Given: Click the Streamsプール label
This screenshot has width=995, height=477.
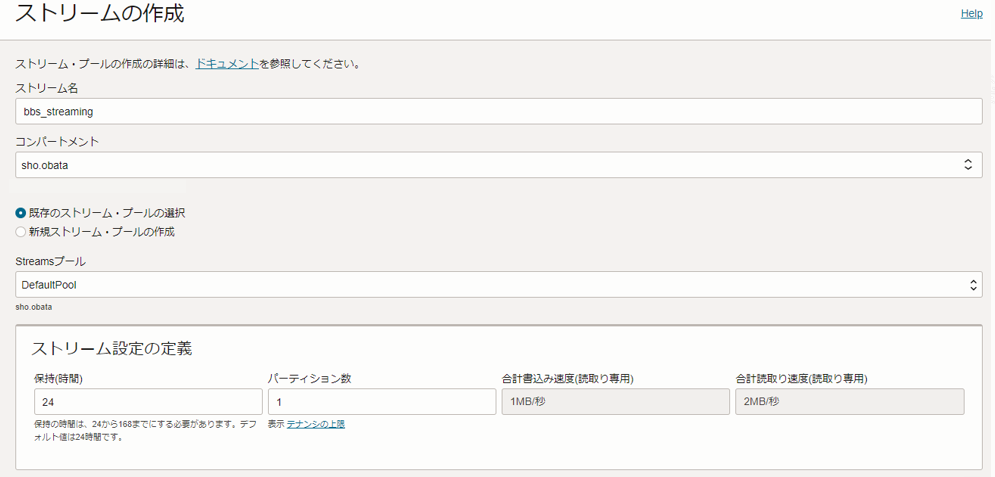Looking at the screenshot, I should (x=50, y=261).
